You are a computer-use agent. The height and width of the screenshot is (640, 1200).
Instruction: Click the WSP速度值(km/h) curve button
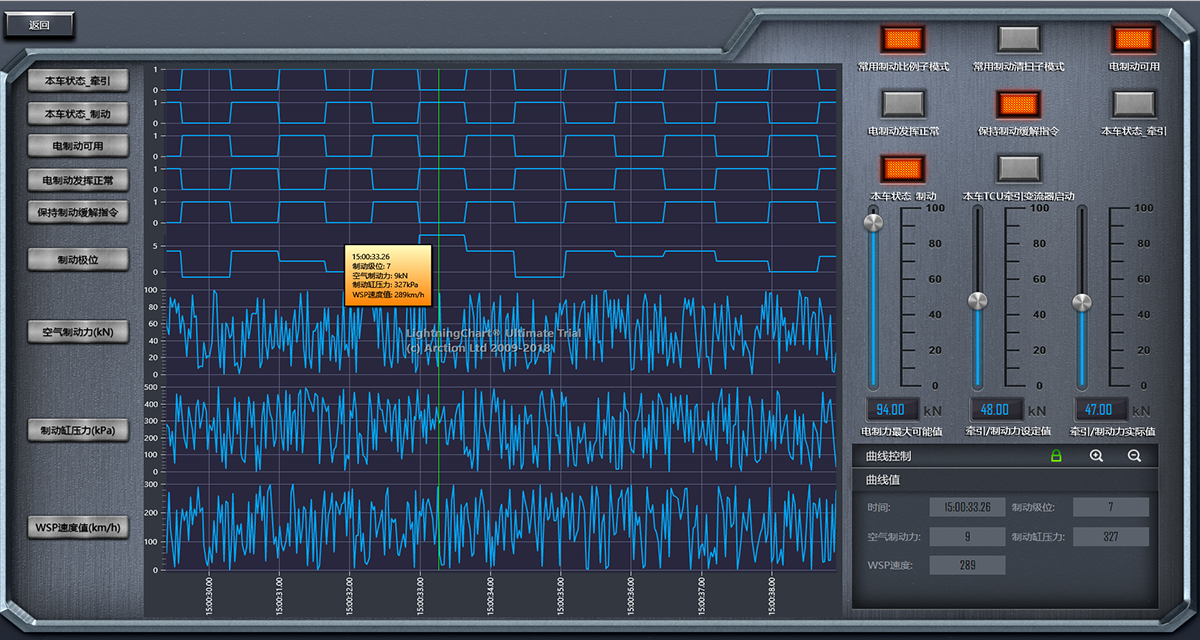[79, 527]
